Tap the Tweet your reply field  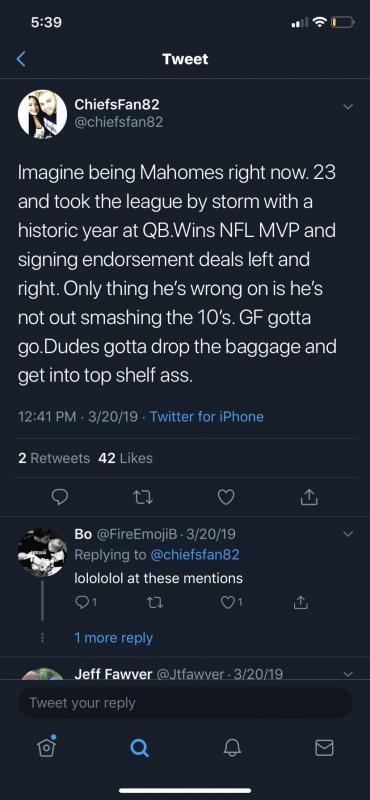click(x=185, y=703)
